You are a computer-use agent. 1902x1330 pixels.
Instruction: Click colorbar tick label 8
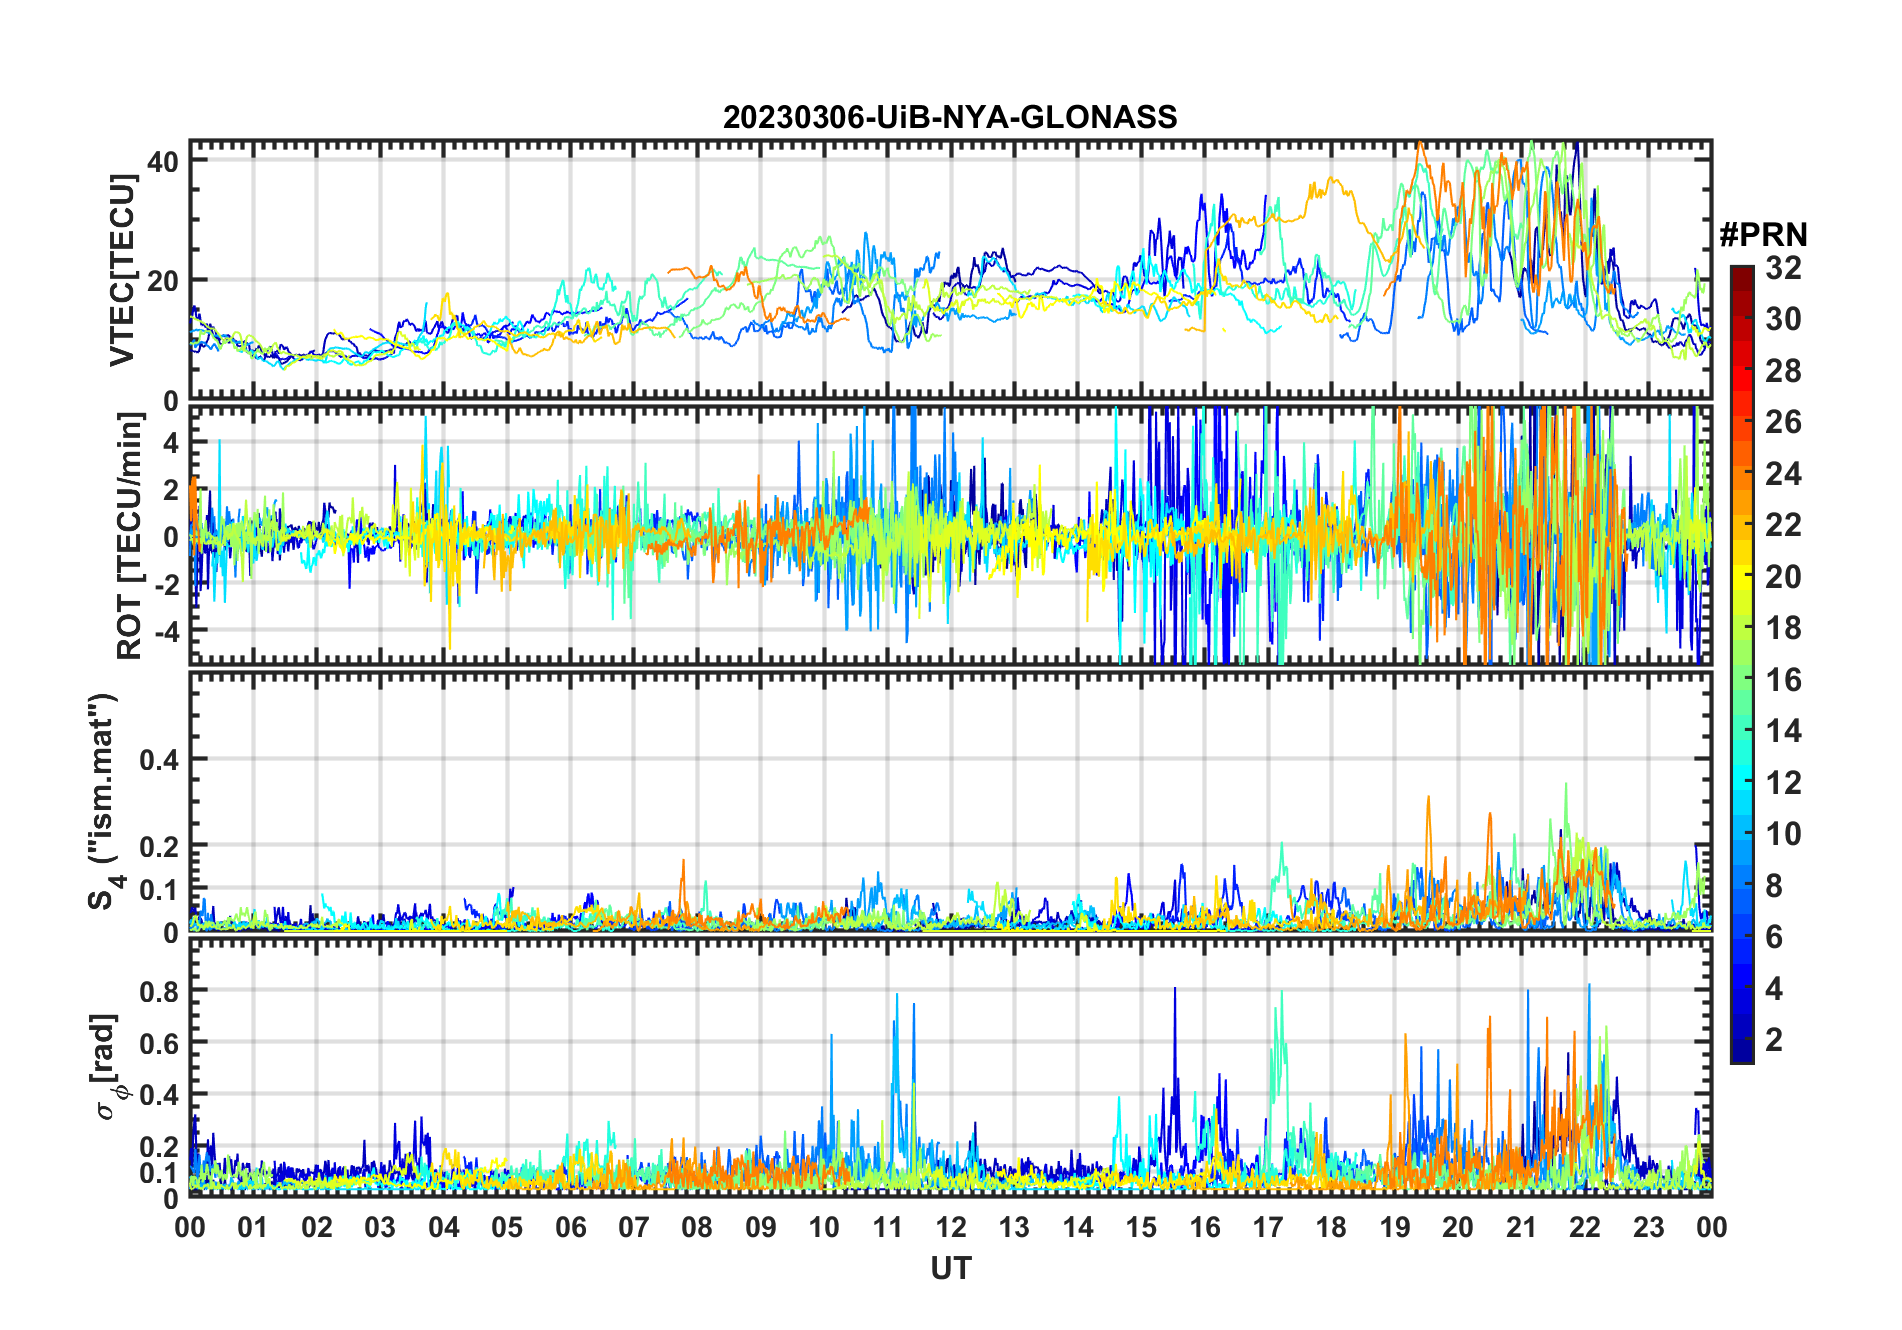[x=1775, y=886]
